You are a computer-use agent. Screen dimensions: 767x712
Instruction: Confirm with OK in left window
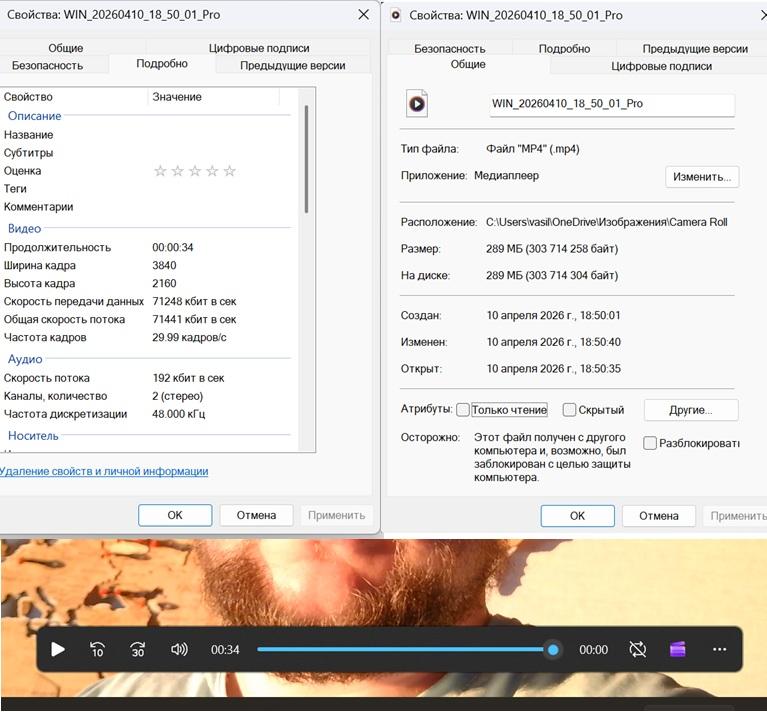(175, 515)
